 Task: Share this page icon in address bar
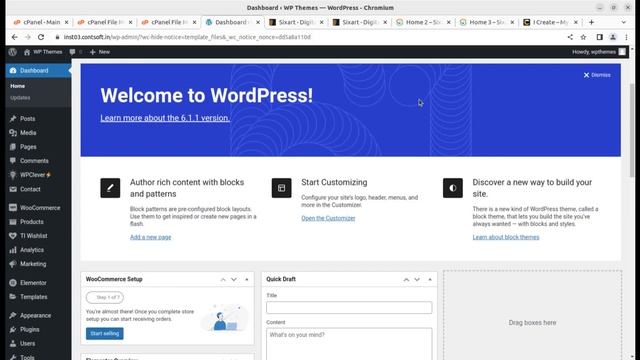pos(570,37)
